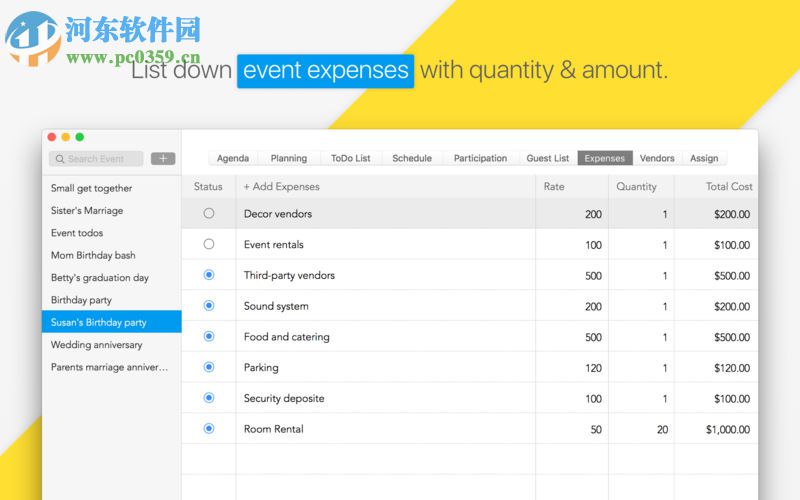The image size is (800, 500).
Task: Click the Total Cost column header
Action: 729,187
